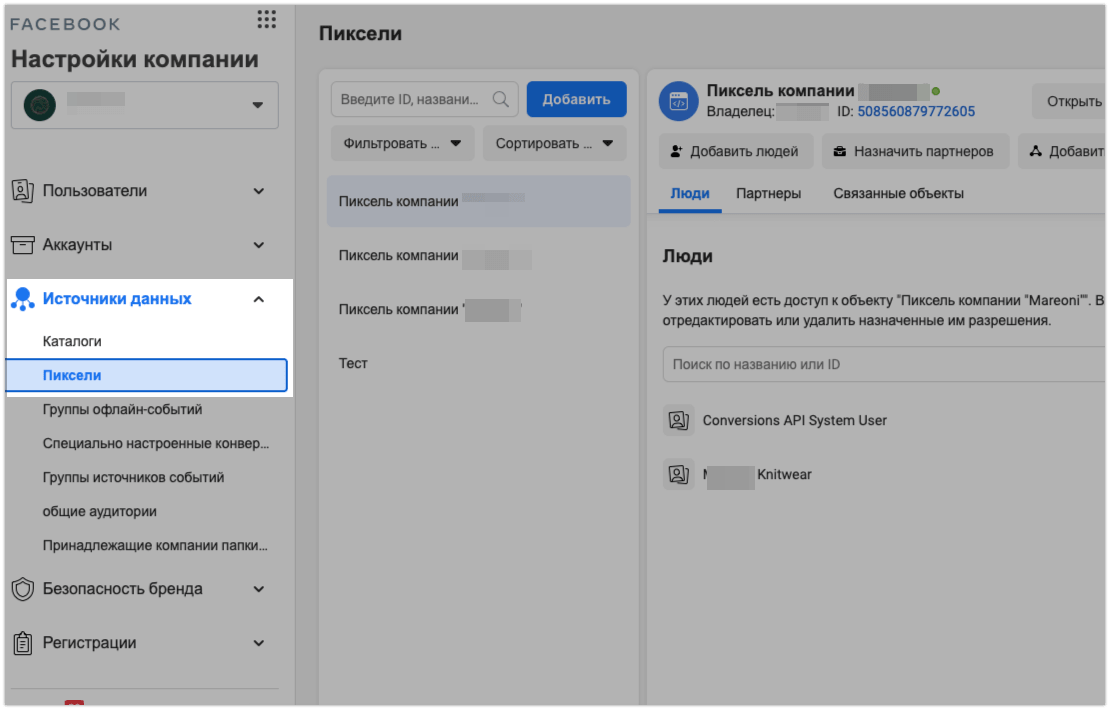Switch to the Связанные объекты tab
The height and width of the screenshot is (710, 1110).
(898, 193)
